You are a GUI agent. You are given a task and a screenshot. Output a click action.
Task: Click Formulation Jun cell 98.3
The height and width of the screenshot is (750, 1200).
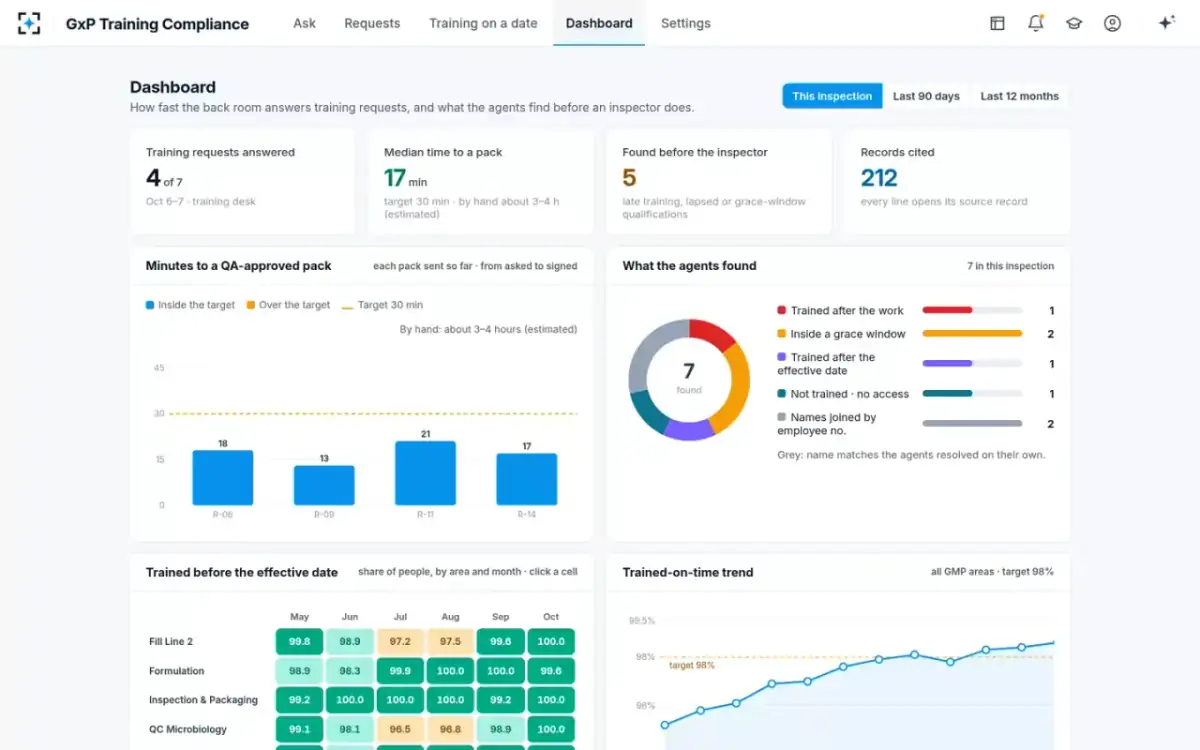click(349, 671)
